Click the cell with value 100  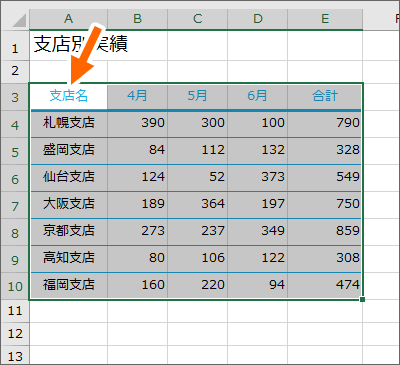click(x=258, y=124)
